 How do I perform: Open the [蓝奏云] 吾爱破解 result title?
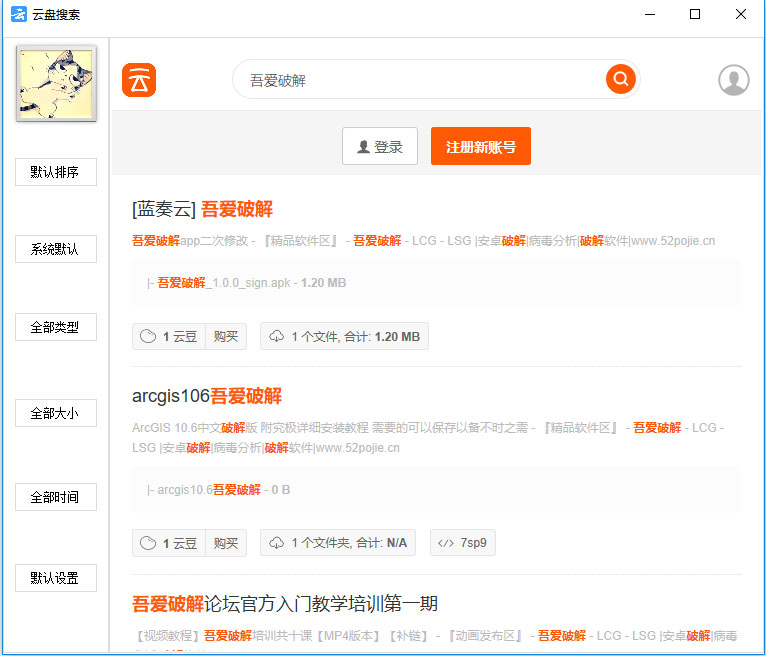tap(202, 209)
